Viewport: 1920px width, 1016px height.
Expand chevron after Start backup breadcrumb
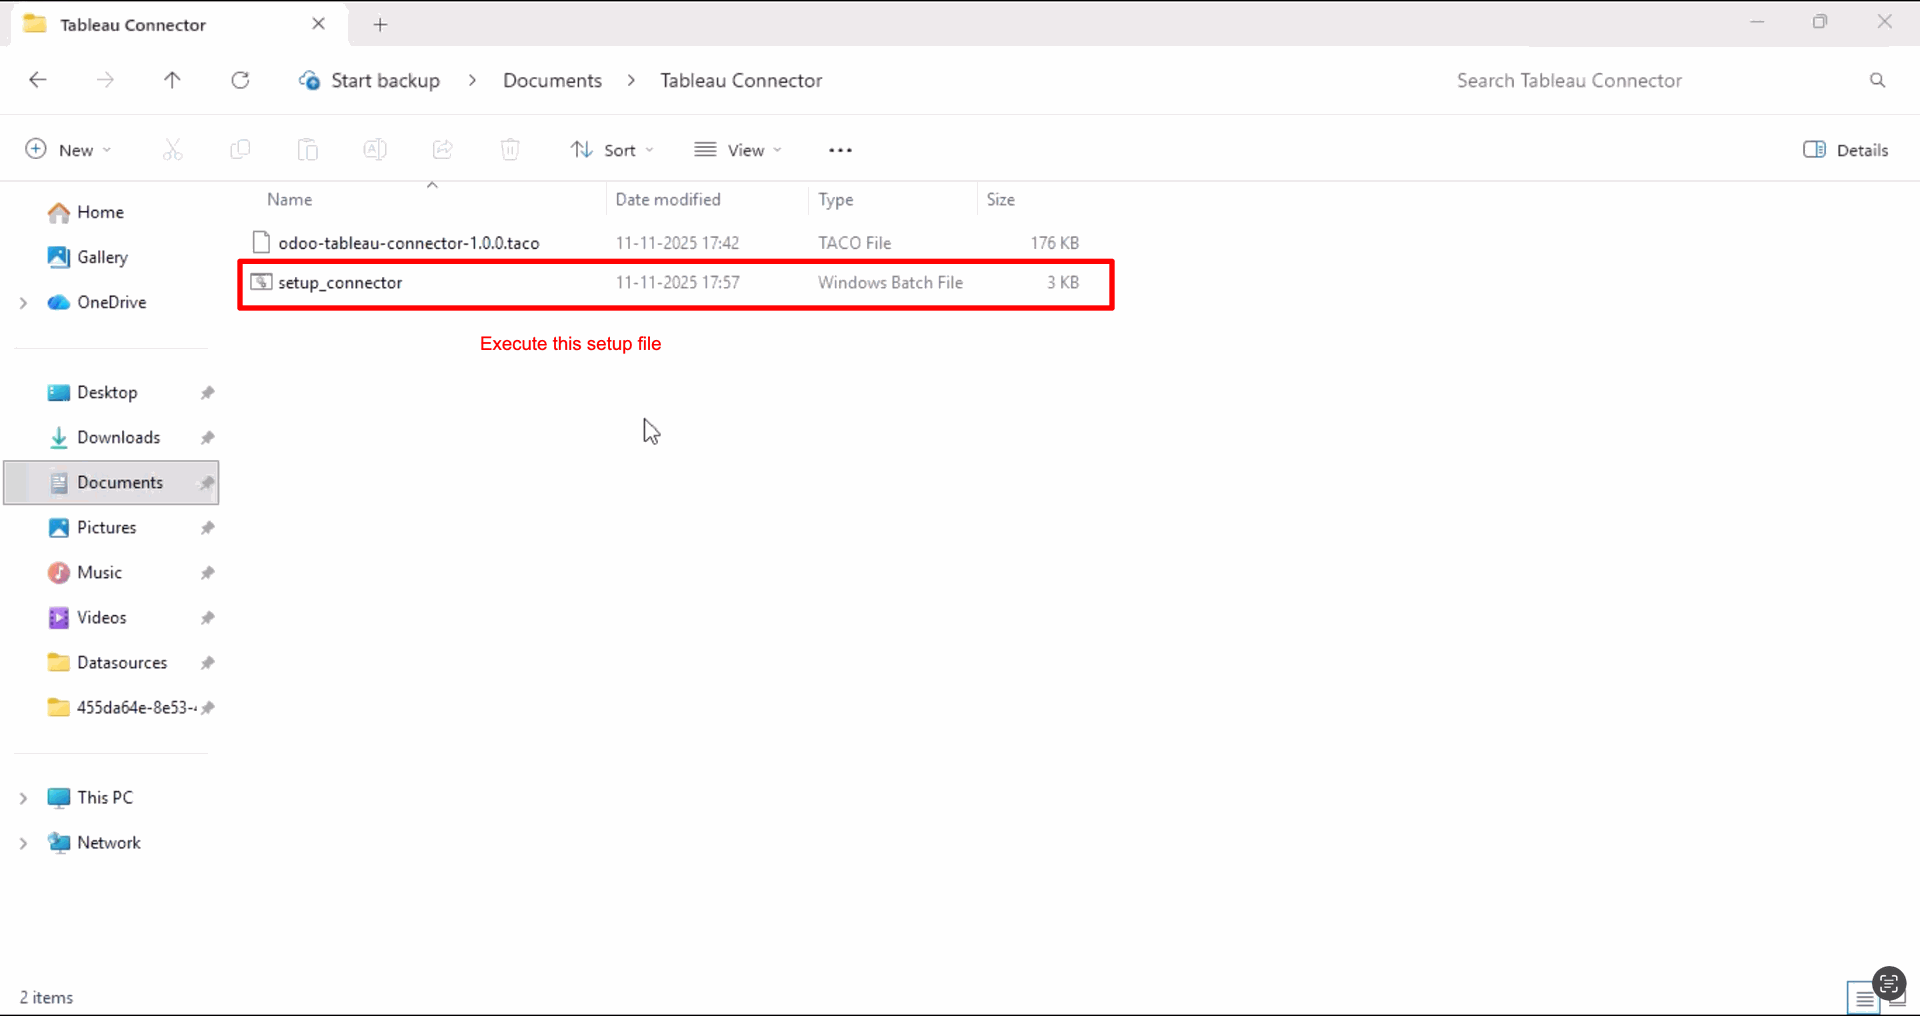[472, 80]
